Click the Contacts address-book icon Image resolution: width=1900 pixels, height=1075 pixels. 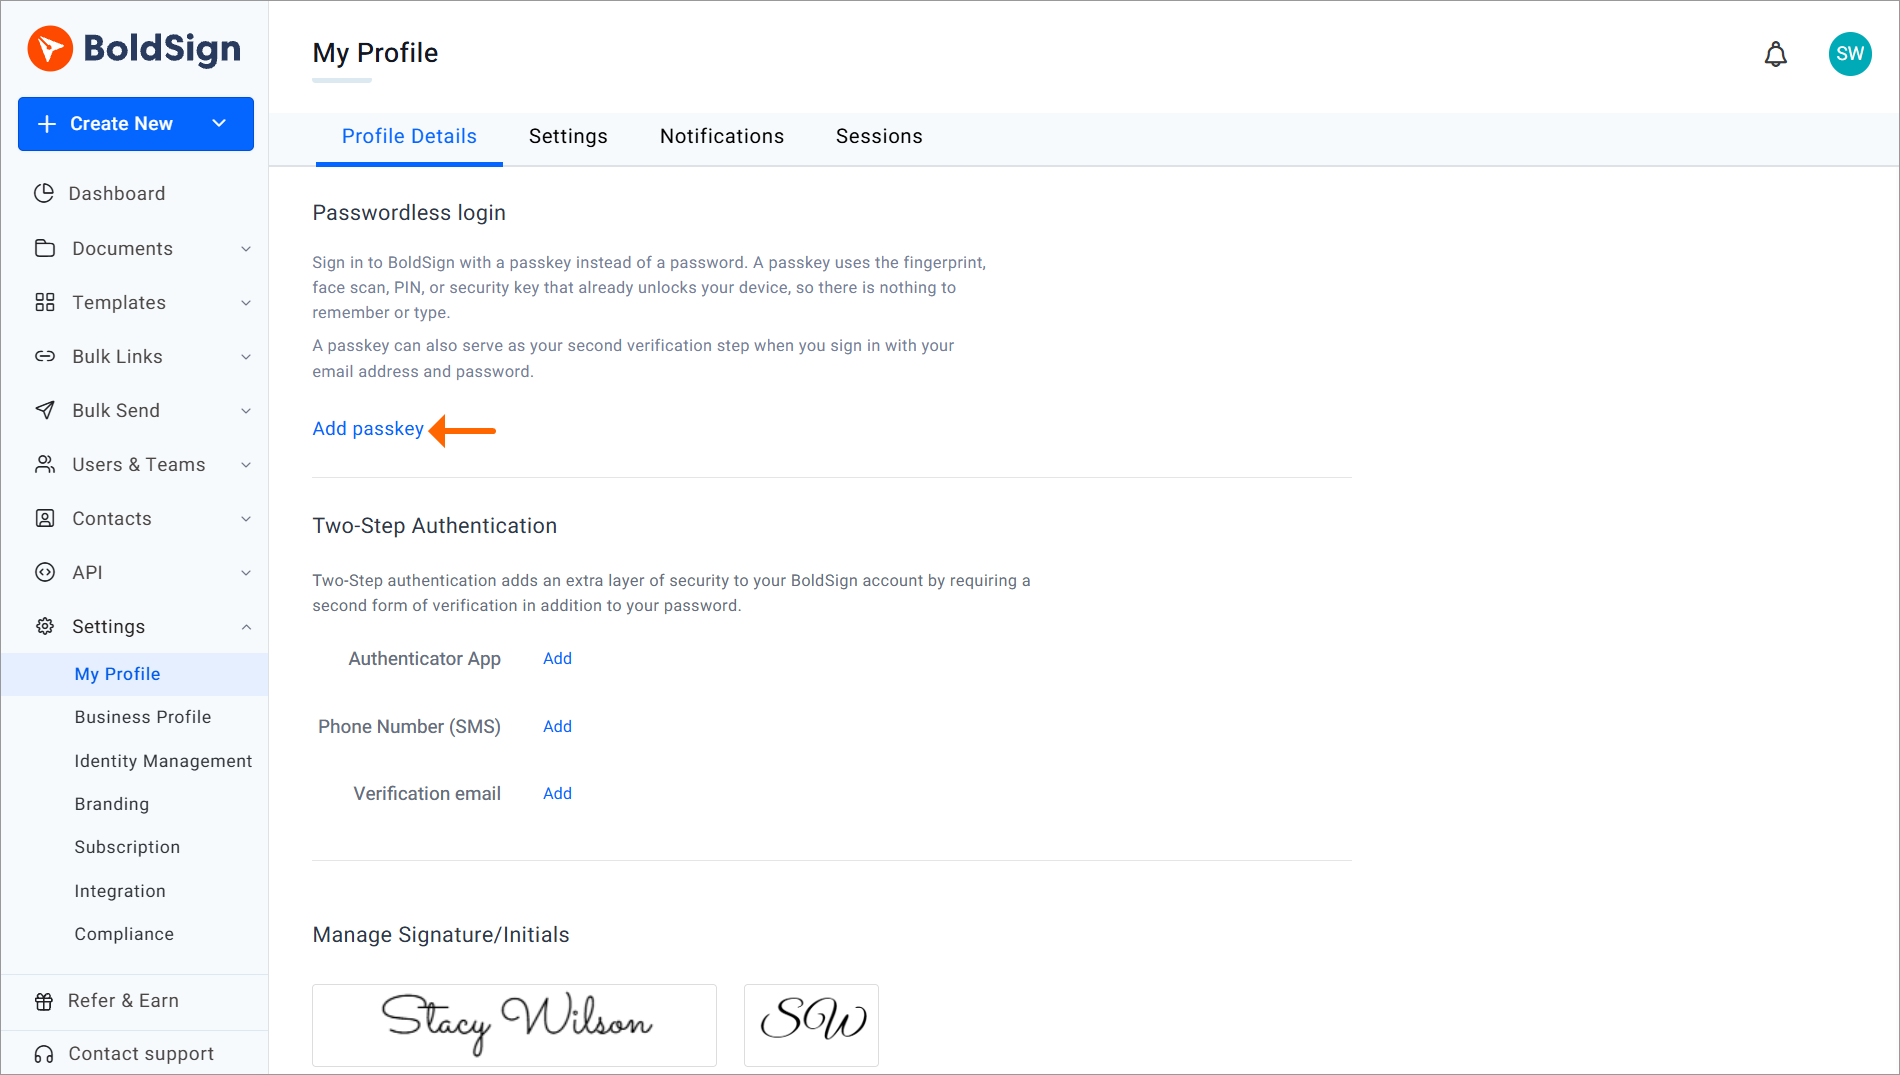[45, 518]
